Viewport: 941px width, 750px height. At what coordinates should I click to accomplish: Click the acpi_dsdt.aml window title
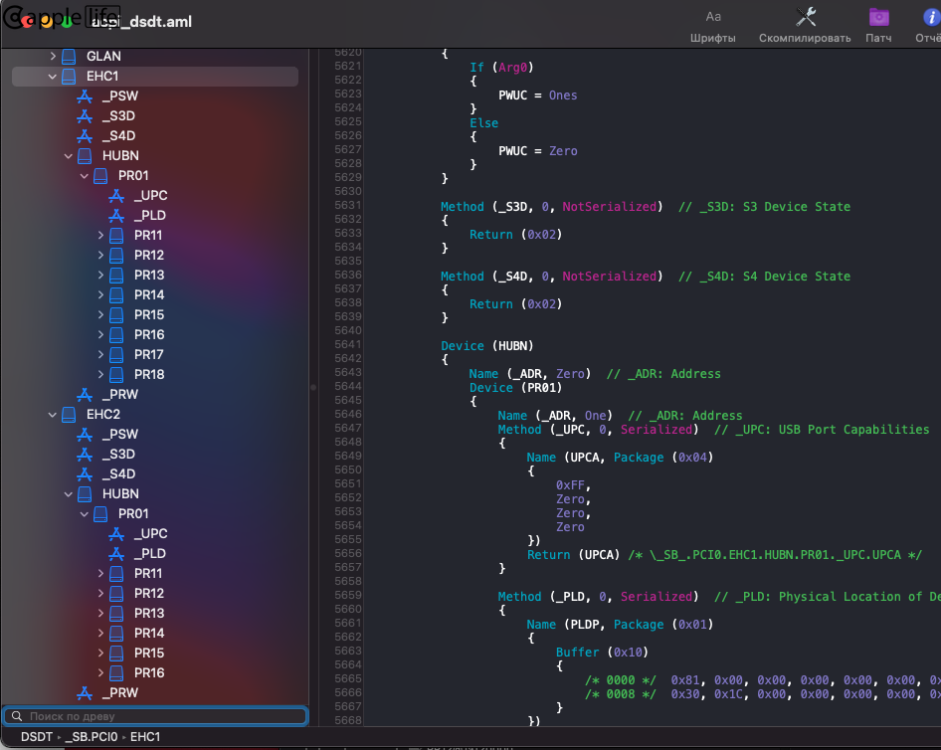pyautogui.click(x=142, y=22)
